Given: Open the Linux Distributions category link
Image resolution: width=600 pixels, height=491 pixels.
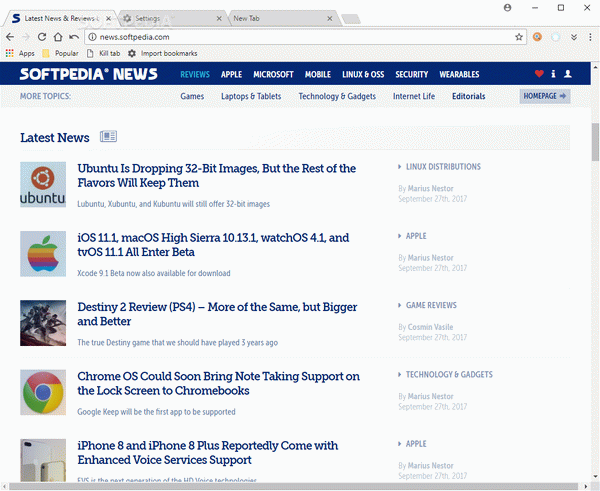Looking at the screenshot, I should (443, 166).
